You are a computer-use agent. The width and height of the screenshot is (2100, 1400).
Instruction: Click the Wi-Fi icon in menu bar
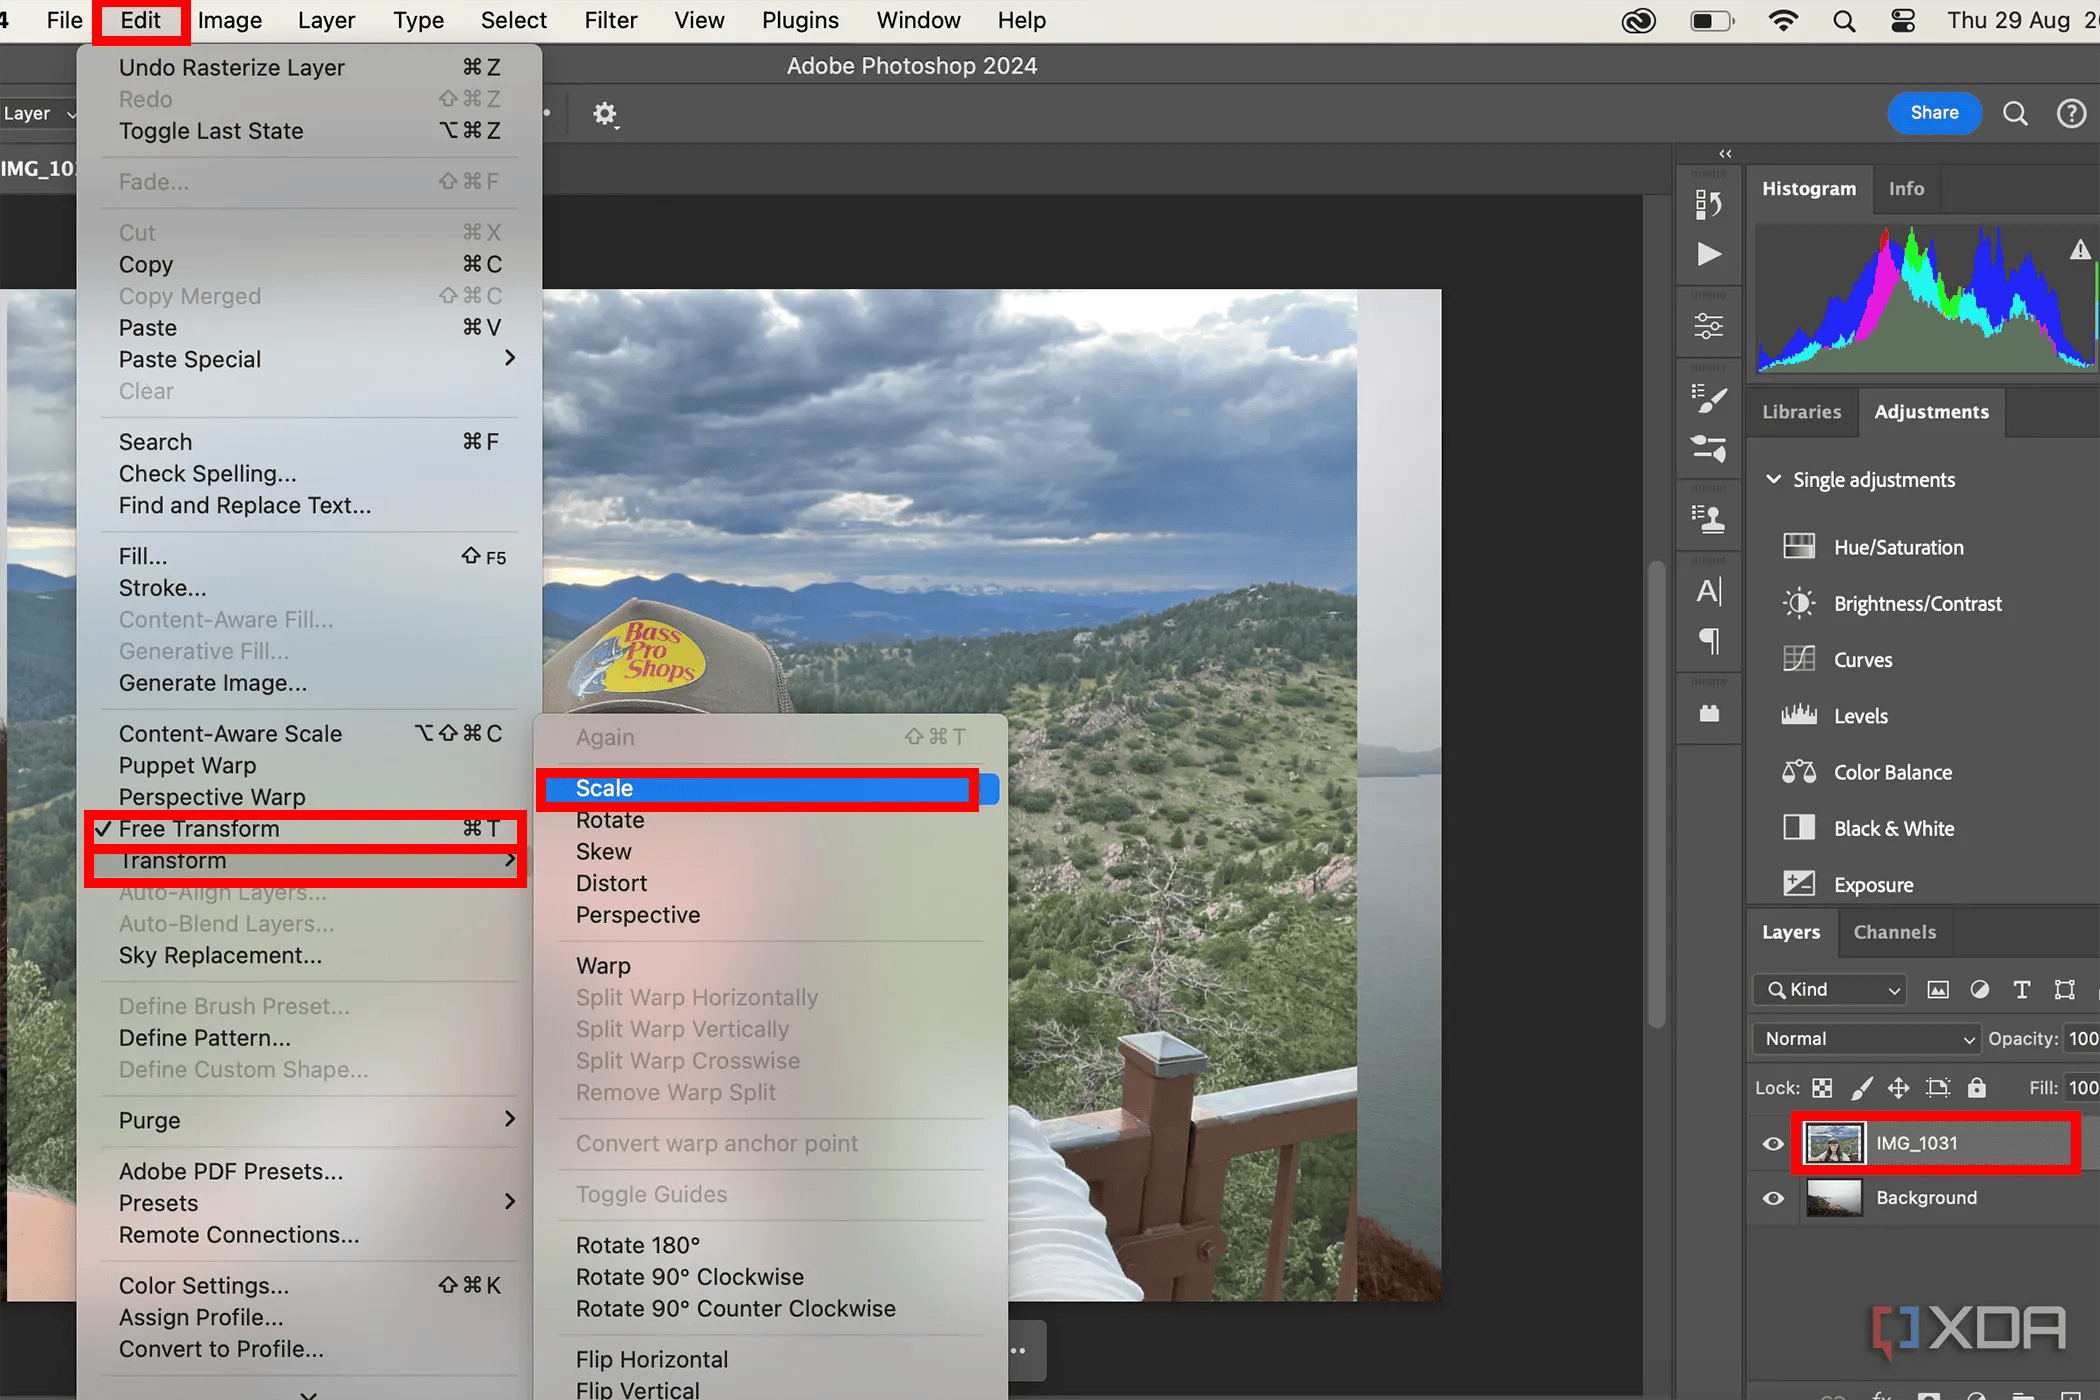point(1782,20)
